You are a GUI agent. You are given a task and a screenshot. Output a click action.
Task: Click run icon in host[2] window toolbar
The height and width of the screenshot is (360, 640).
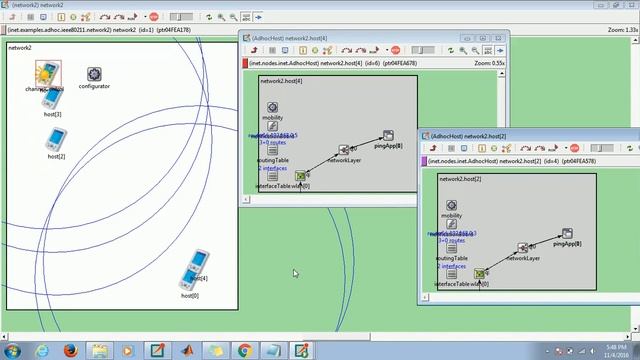[x=526, y=148]
